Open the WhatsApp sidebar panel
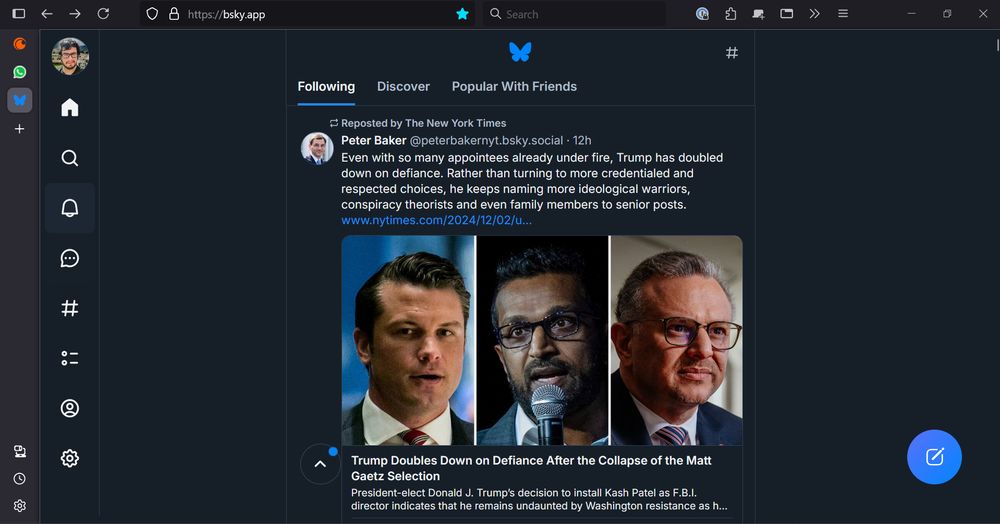Image resolution: width=1000 pixels, height=524 pixels. [x=19, y=72]
